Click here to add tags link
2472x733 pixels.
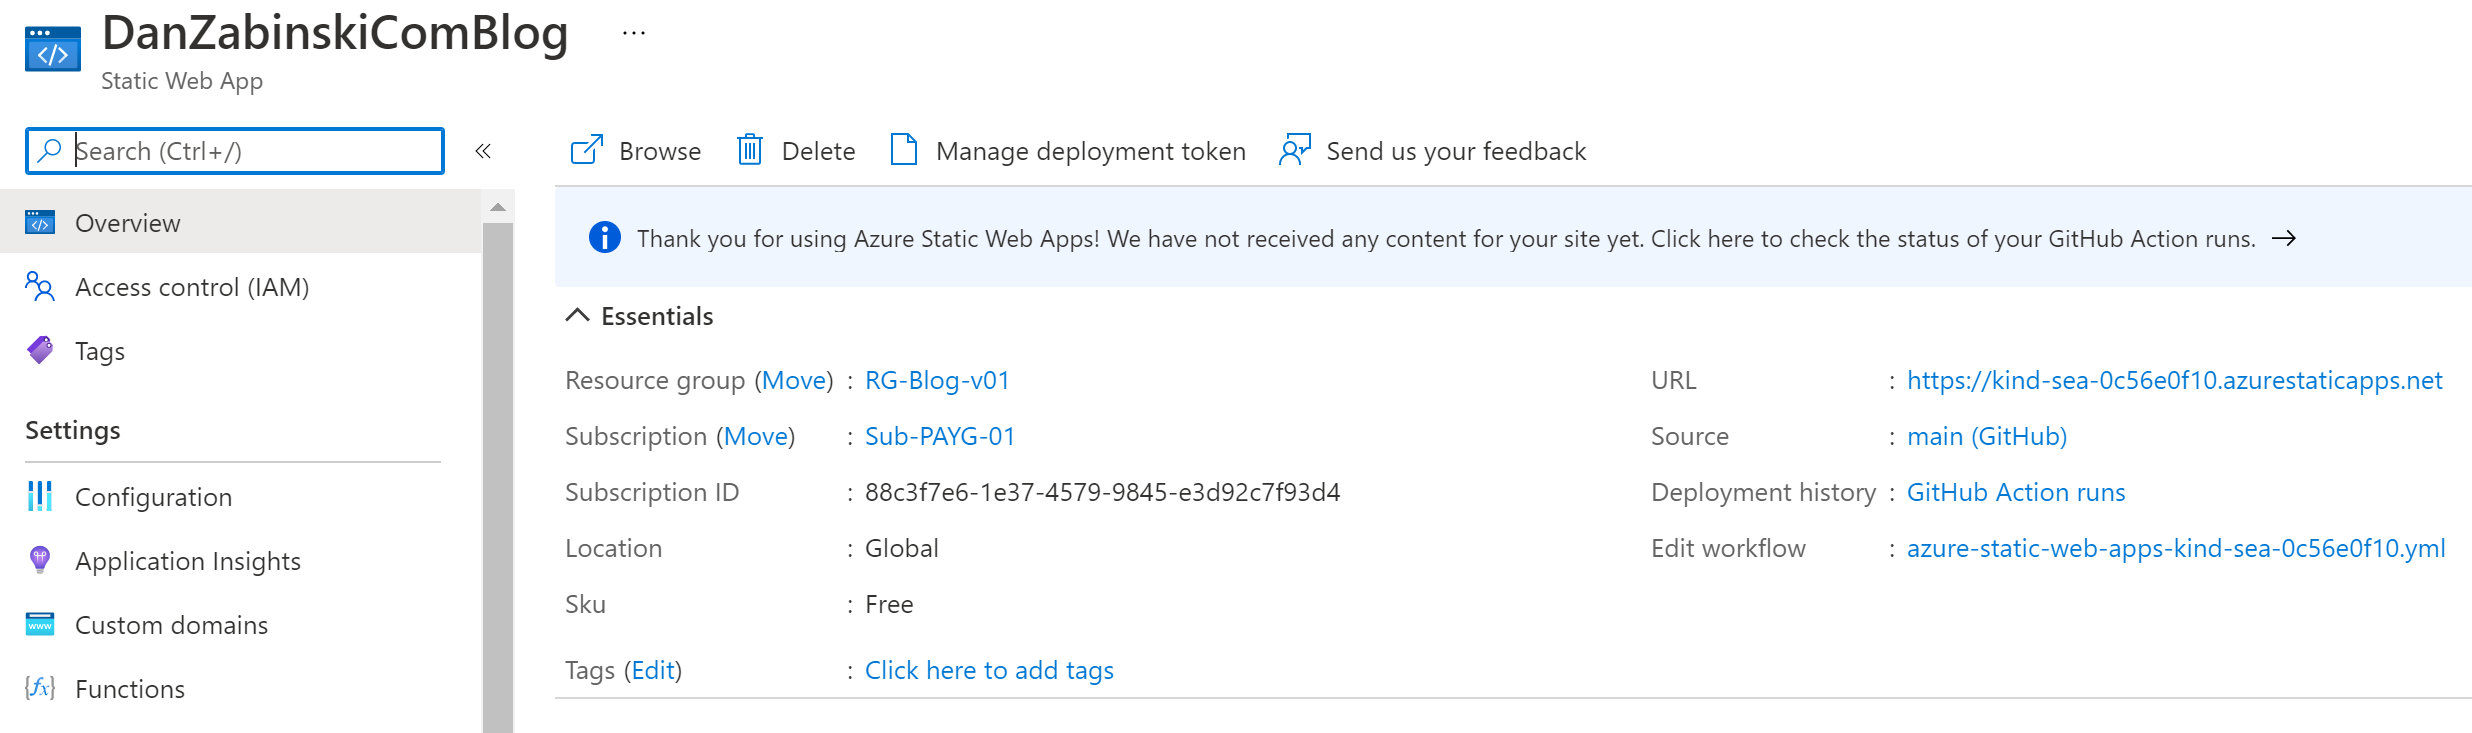[989, 670]
